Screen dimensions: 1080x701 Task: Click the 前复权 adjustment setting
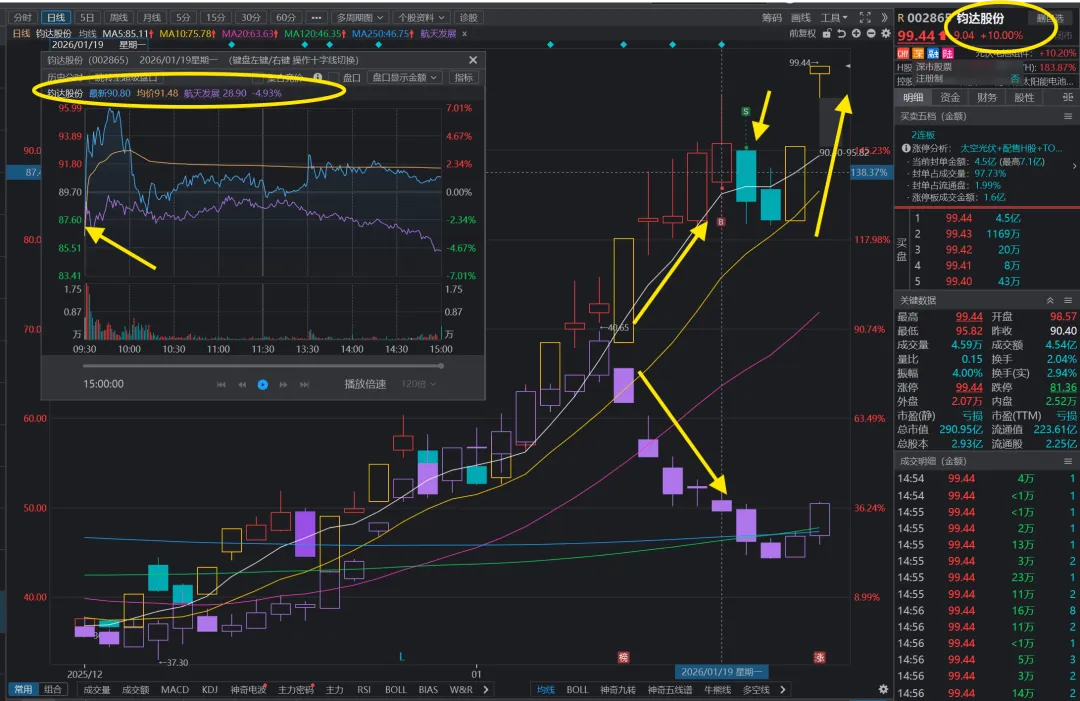pyautogui.click(x=802, y=33)
